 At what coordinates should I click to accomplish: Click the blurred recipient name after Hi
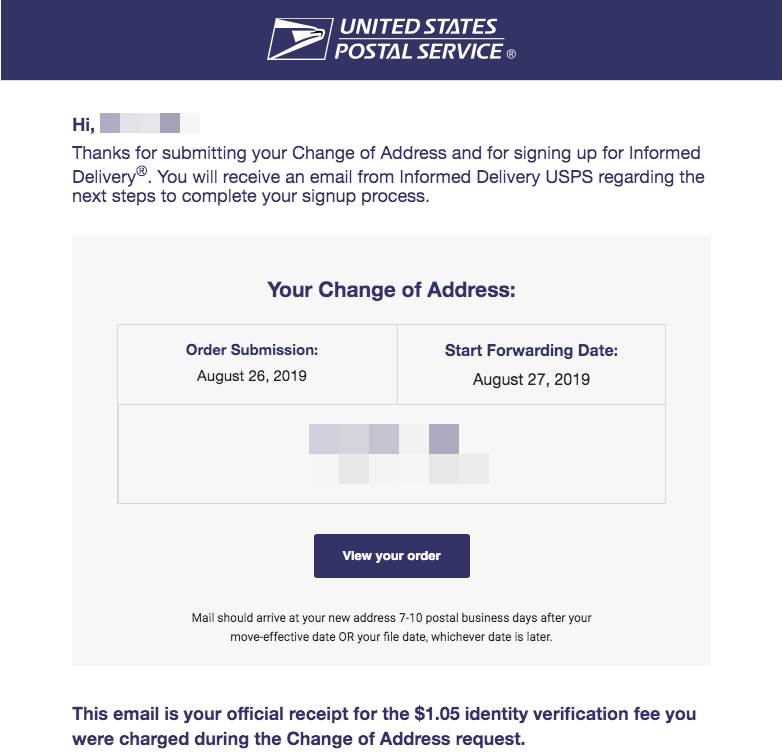tap(150, 124)
